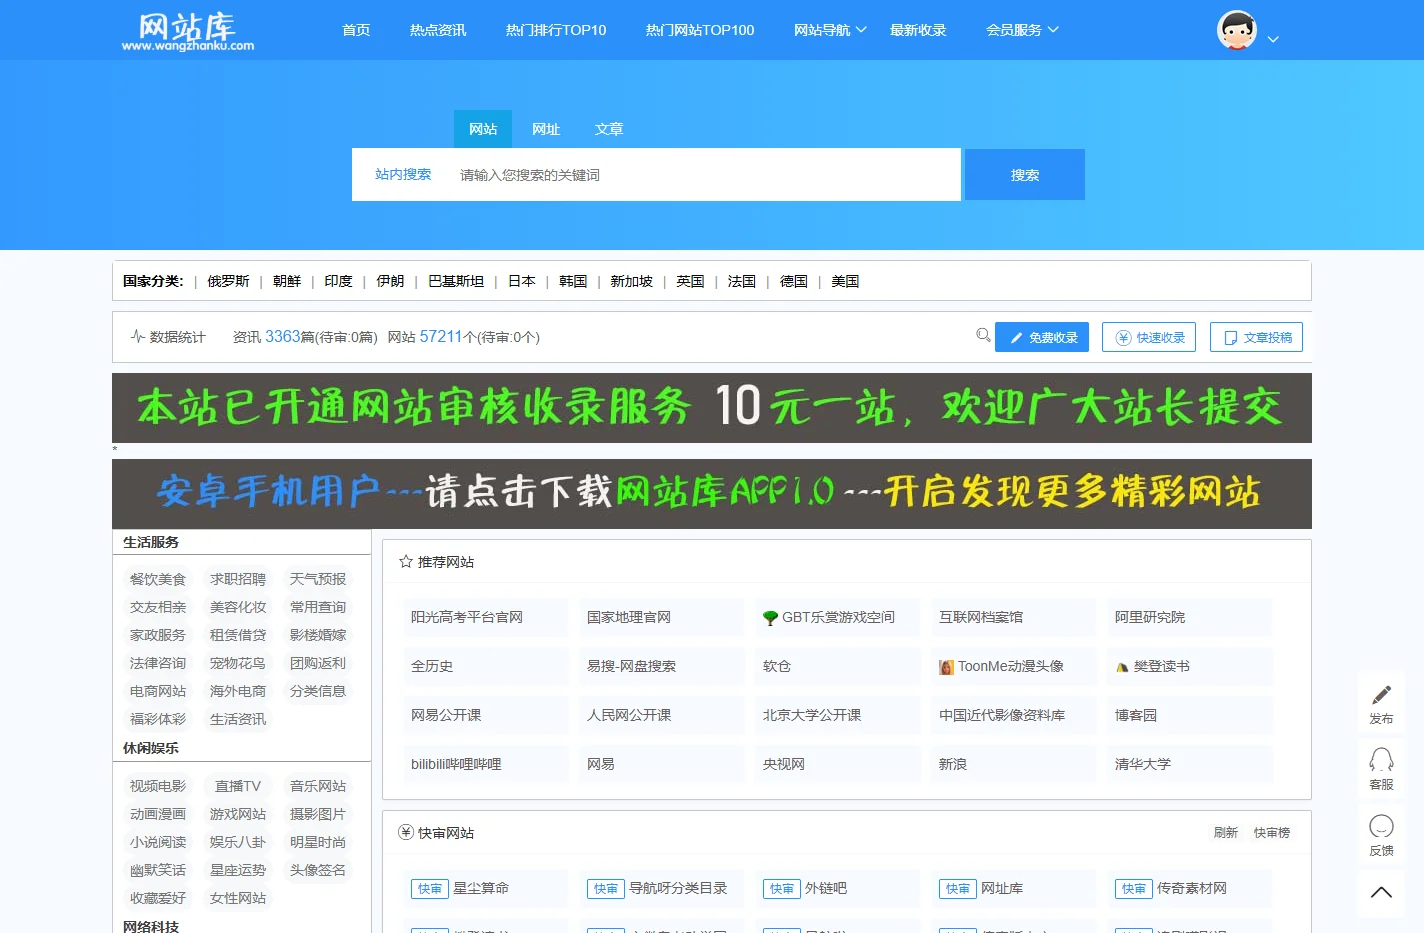Focus the search keyword input field

pyautogui.click(x=704, y=175)
